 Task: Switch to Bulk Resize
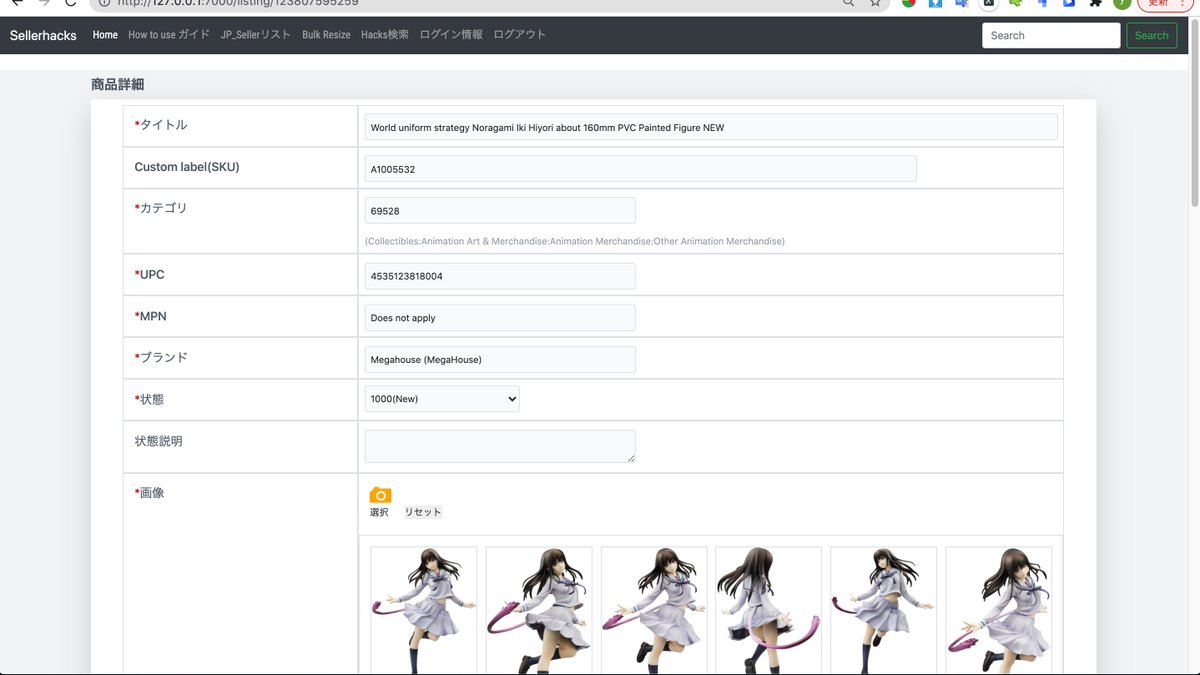tap(326, 35)
